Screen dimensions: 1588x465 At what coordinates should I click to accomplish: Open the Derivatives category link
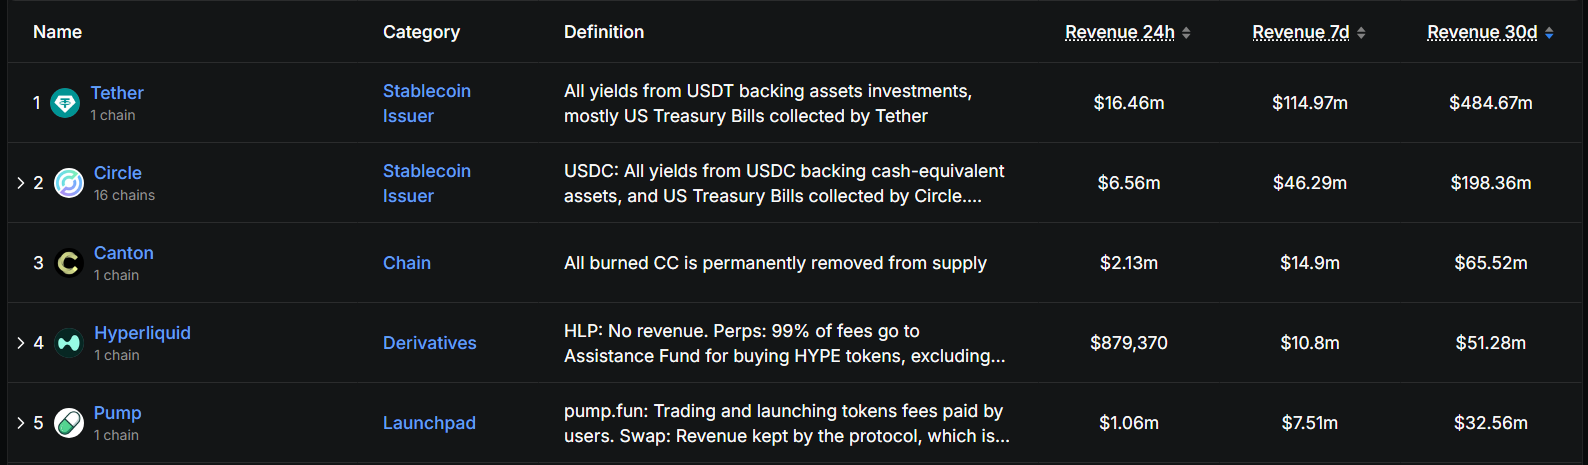pyautogui.click(x=429, y=343)
